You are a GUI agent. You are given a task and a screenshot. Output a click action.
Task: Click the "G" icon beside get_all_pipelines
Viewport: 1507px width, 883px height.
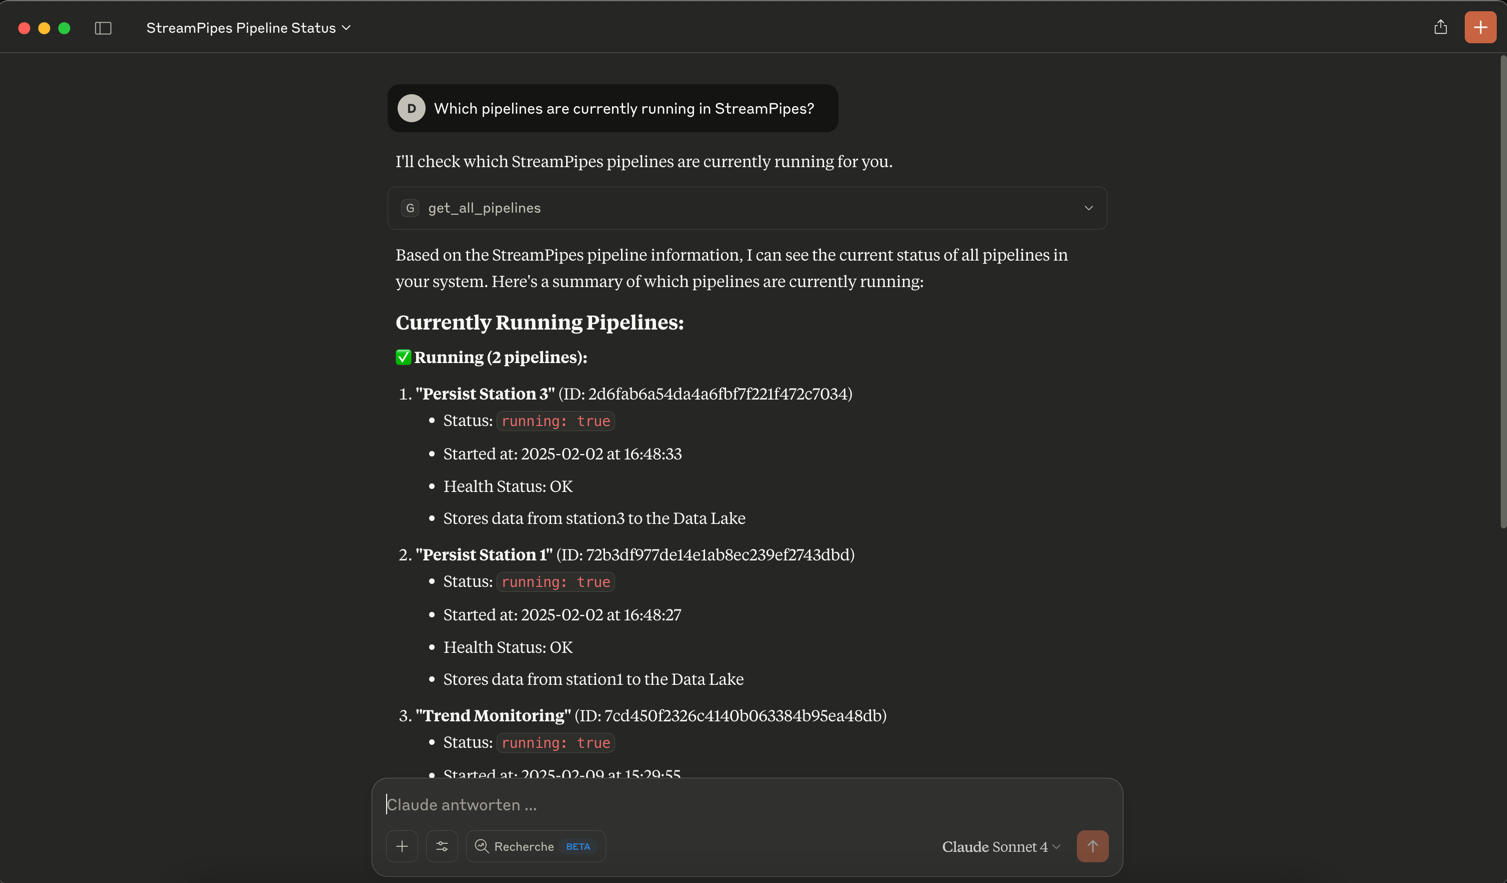410,208
